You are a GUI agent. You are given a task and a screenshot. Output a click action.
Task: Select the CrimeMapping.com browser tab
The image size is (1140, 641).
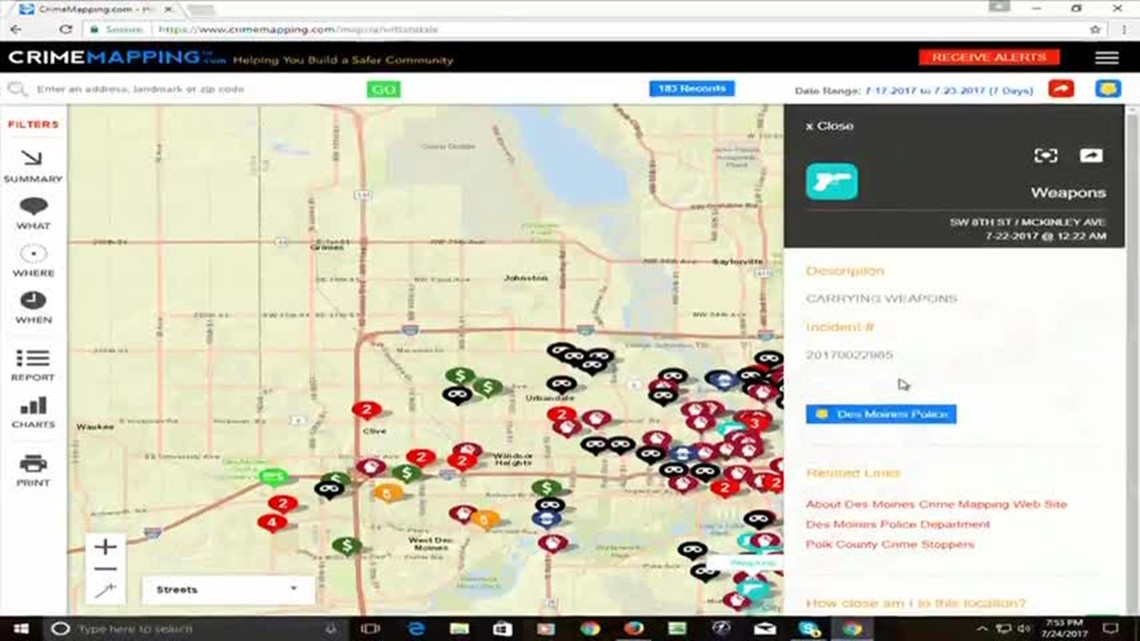point(95,9)
